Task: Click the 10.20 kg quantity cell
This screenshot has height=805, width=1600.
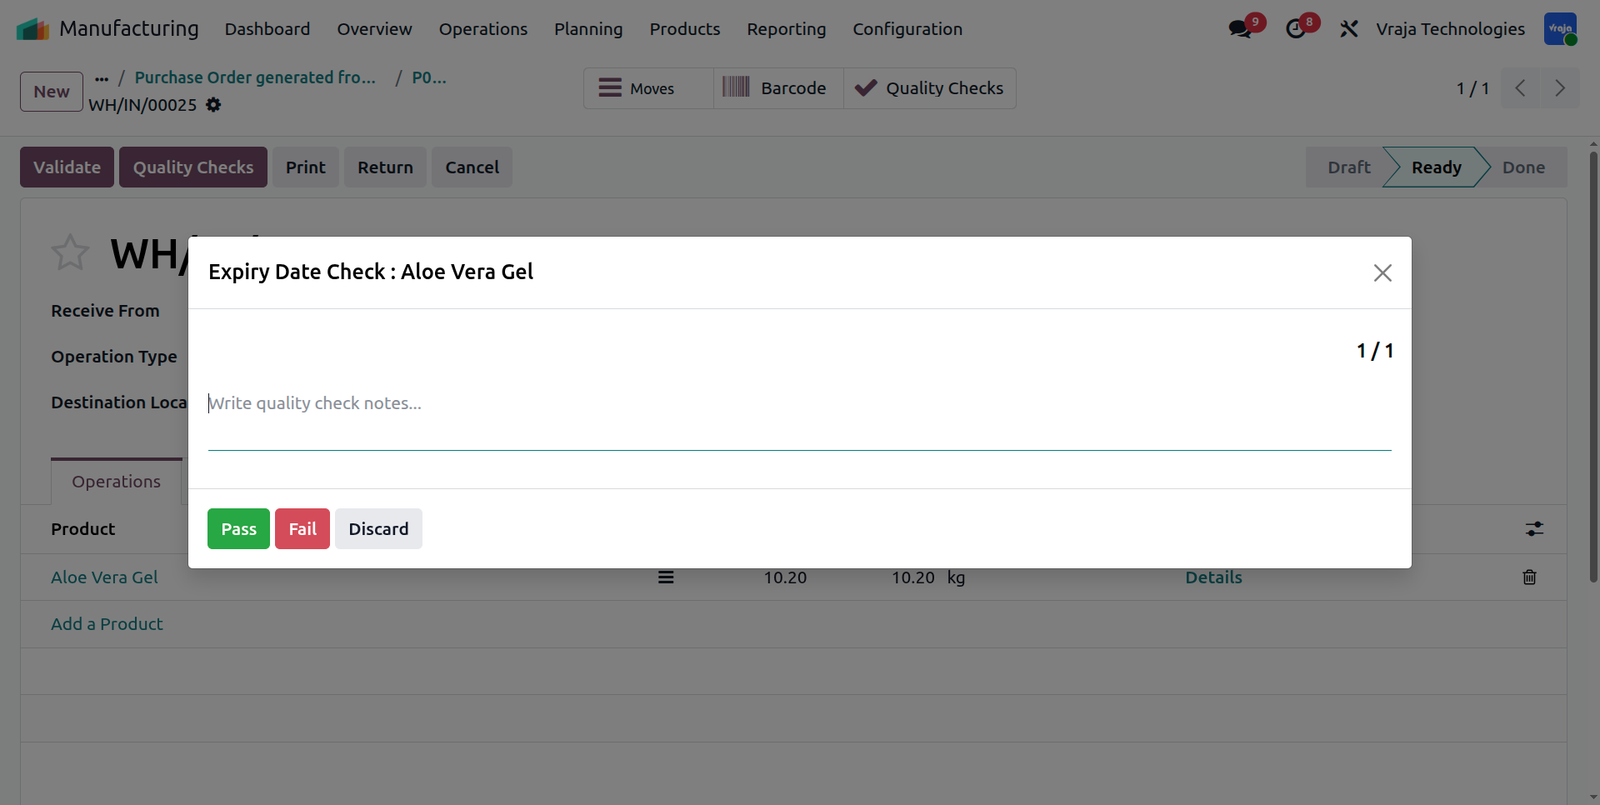Action: [x=913, y=577]
